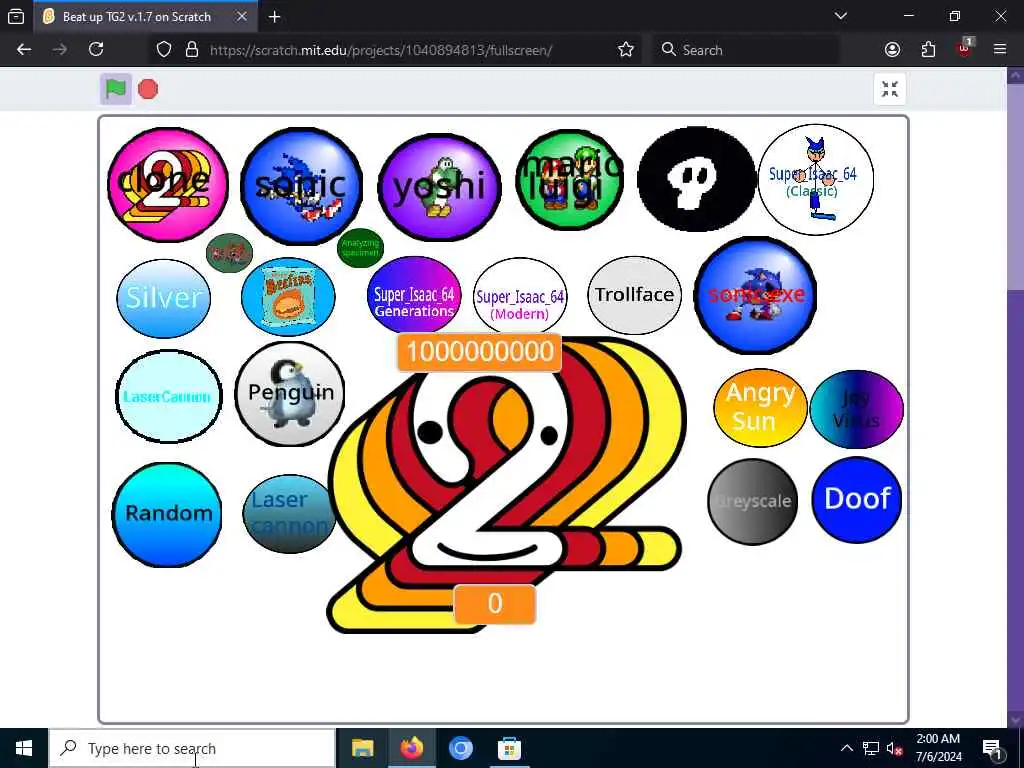Open the extensions puzzle icon

point(928,50)
